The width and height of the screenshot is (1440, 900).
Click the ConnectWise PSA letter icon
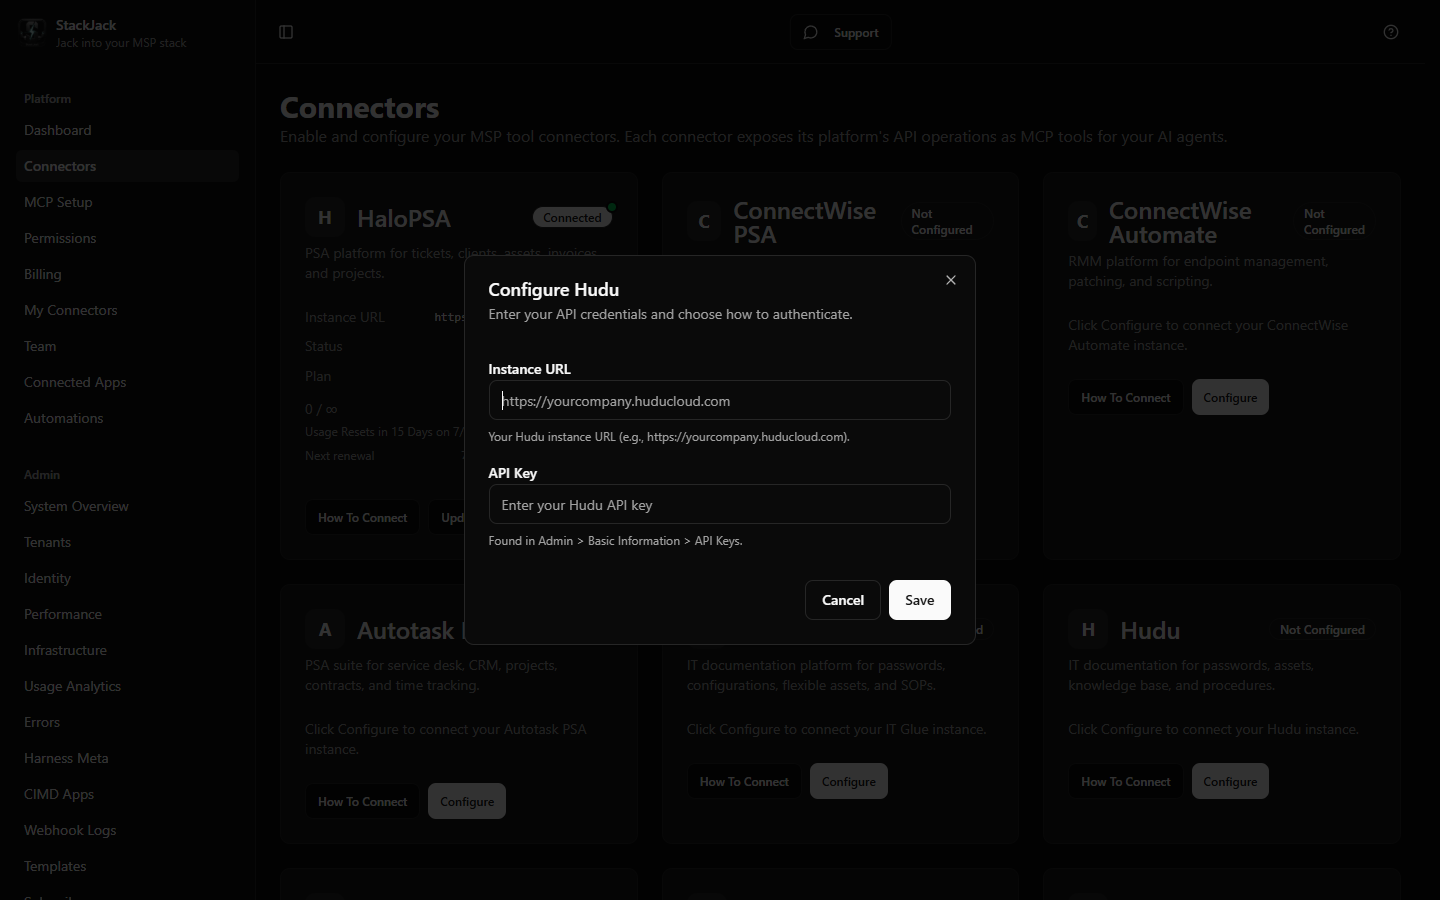click(x=704, y=222)
